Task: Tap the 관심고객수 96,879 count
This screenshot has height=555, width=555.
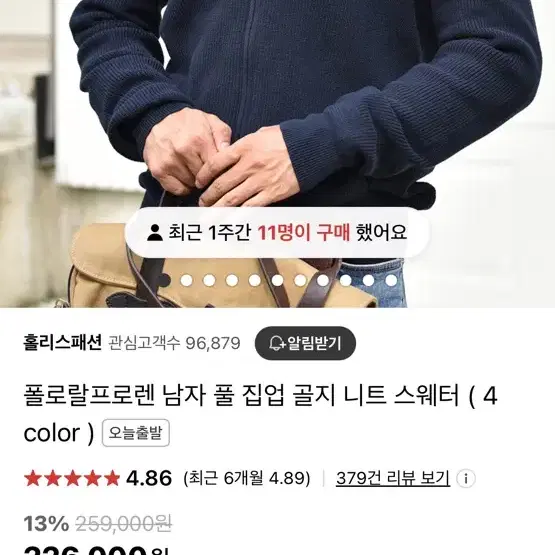Action: 174,343
